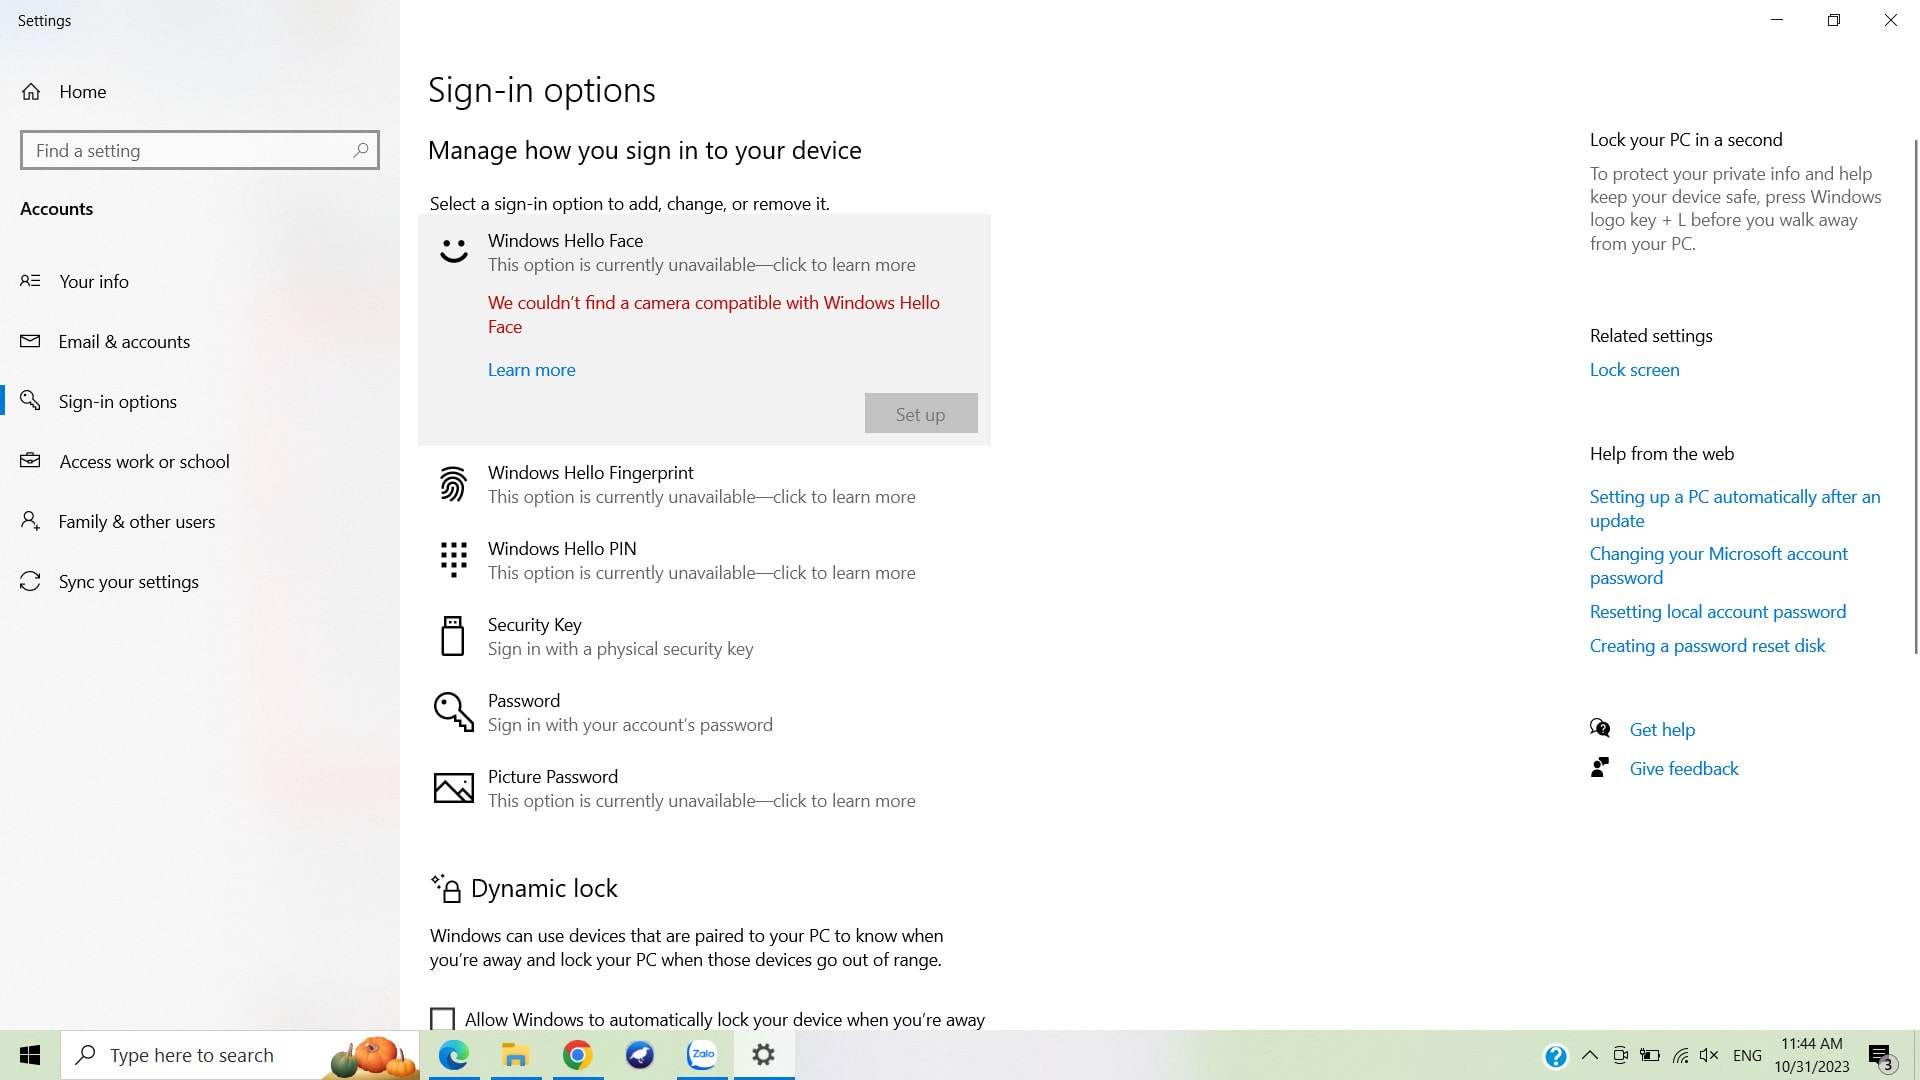
Task: Show hidden icons in the system tray
Action: pos(1590,1055)
